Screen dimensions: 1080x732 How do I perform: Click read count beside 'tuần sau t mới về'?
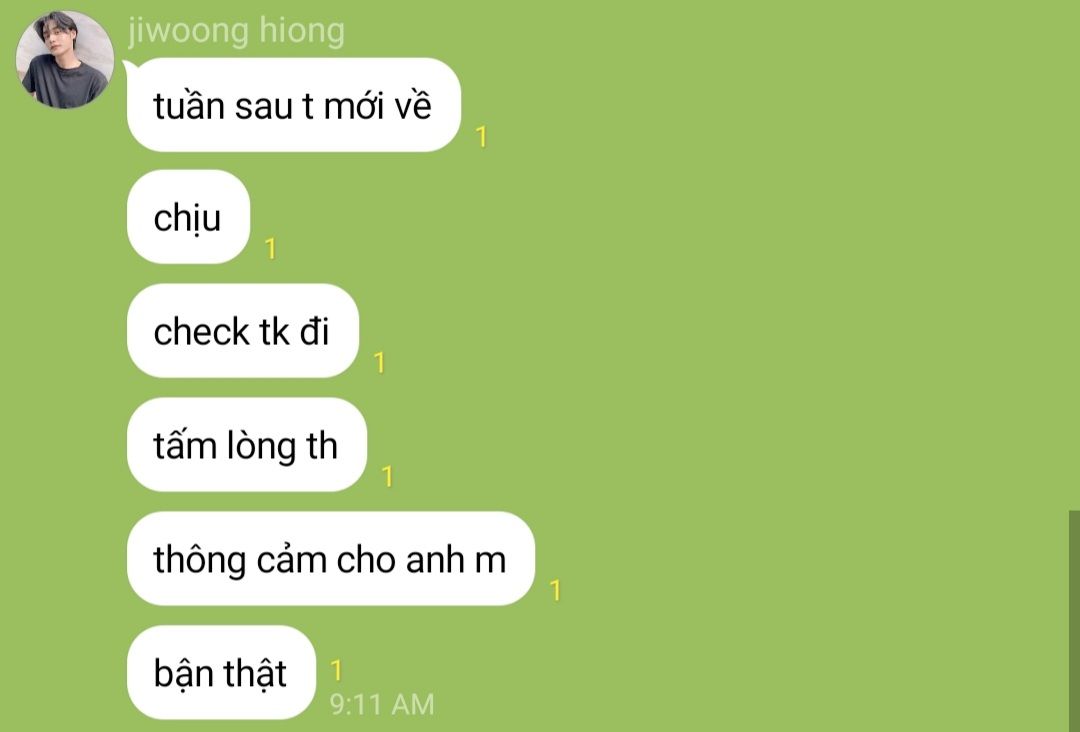tap(481, 137)
